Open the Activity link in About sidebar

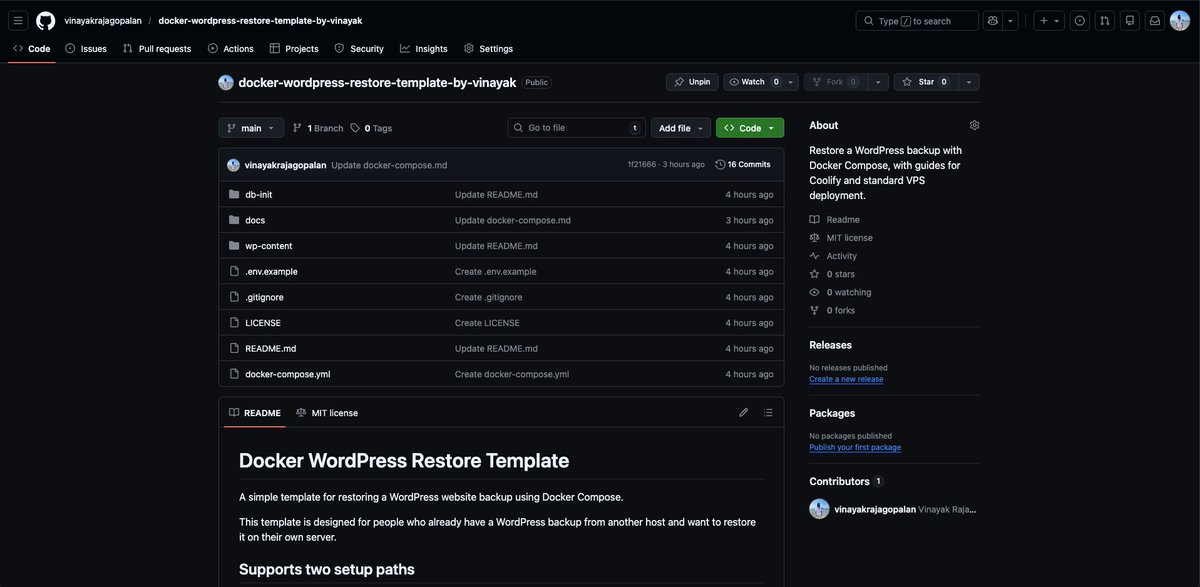833,256
